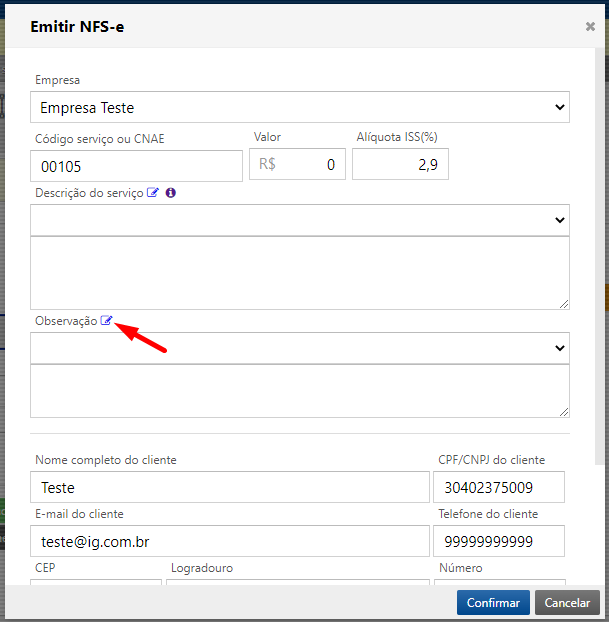Click the edit icon beside Descrição do serviço
609x622 pixels.
click(x=153, y=192)
